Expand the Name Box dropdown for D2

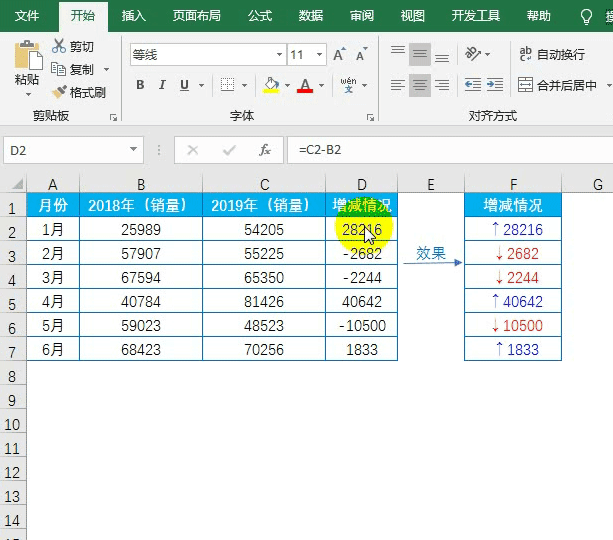pyautogui.click(x=134, y=150)
